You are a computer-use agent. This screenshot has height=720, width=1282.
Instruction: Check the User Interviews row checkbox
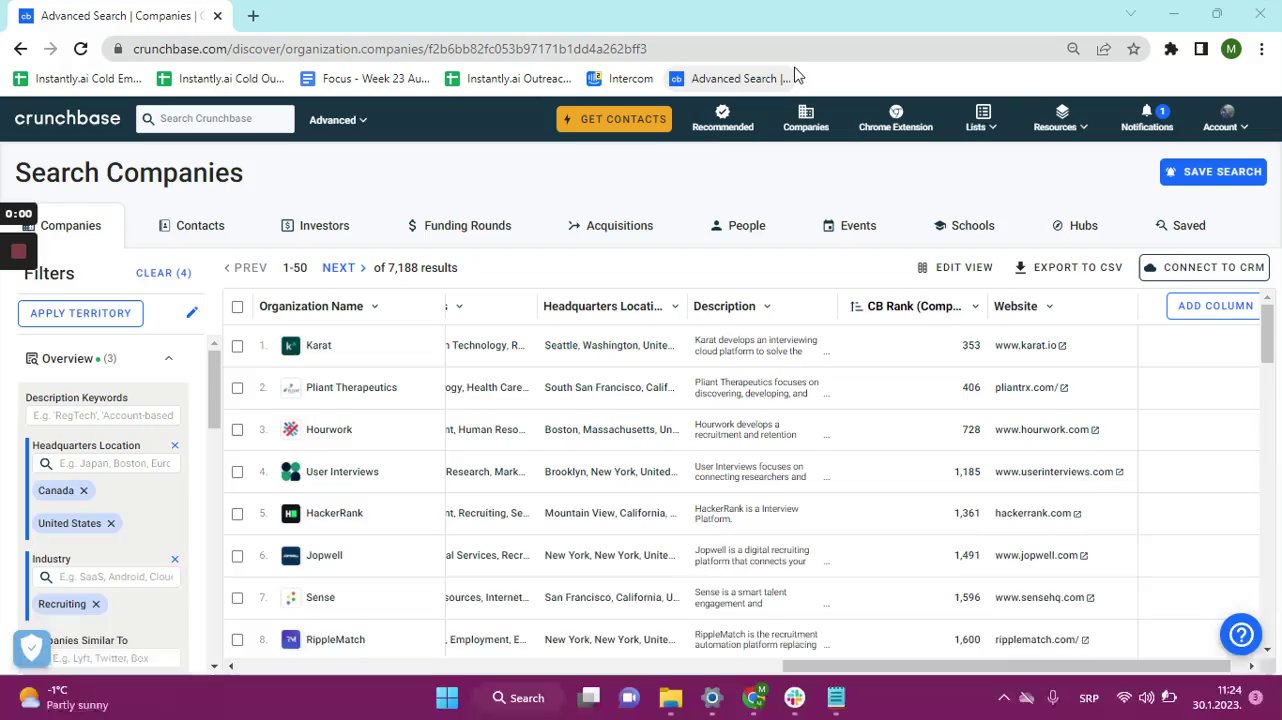pos(237,472)
